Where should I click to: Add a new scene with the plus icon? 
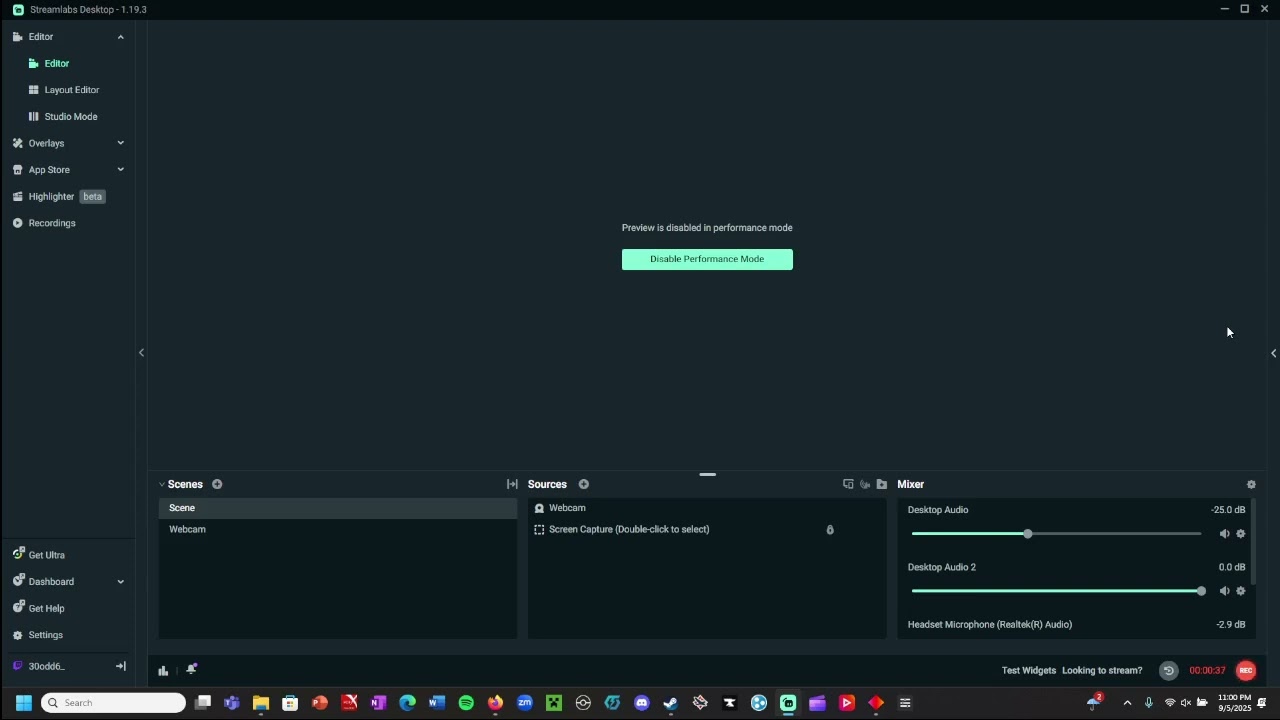pyautogui.click(x=217, y=484)
